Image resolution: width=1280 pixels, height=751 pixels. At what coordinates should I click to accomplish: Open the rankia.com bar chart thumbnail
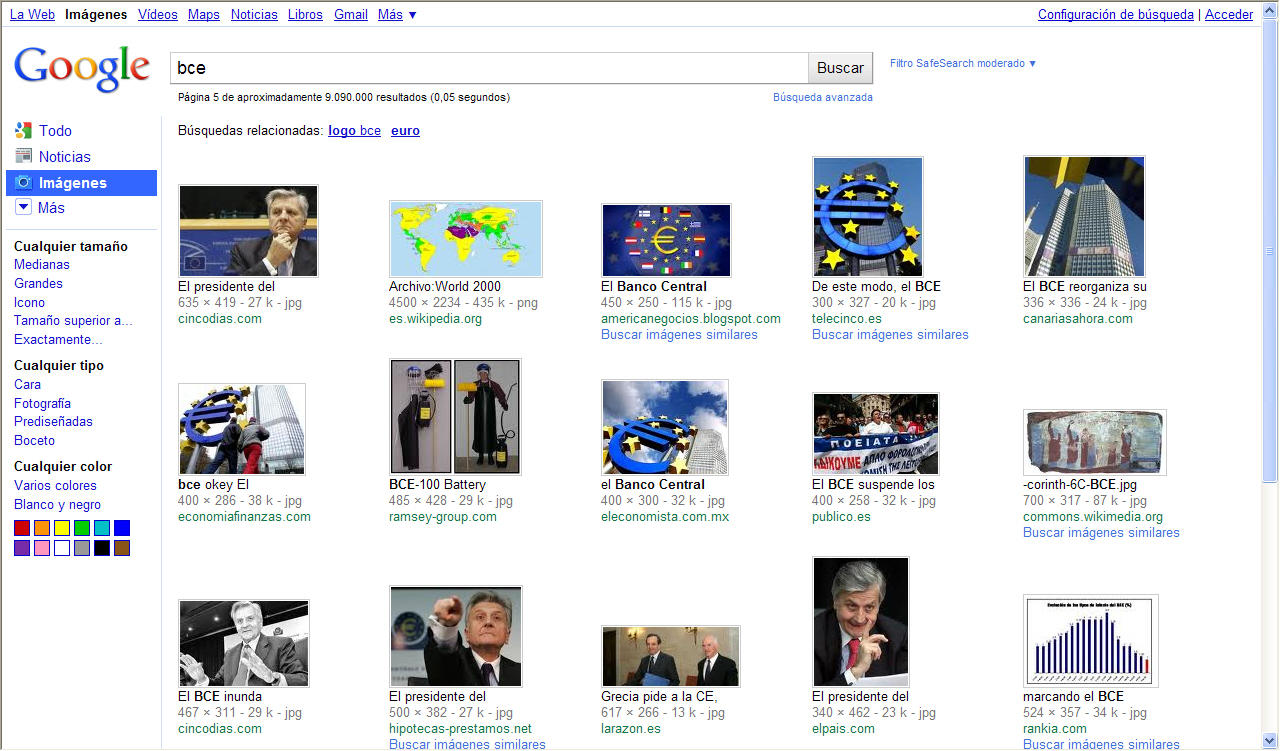pos(1090,640)
